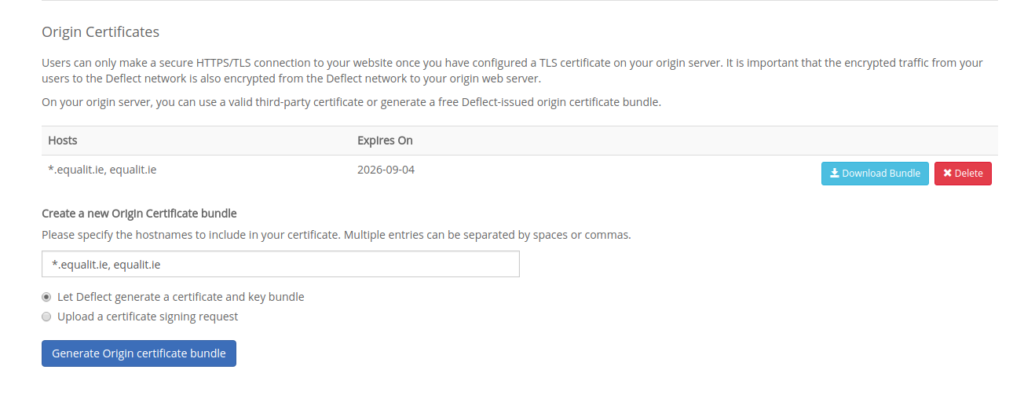Click Generate Origin certificate bundle button
Image resolution: width=1024 pixels, height=399 pixels.
[x=138, y=353]
